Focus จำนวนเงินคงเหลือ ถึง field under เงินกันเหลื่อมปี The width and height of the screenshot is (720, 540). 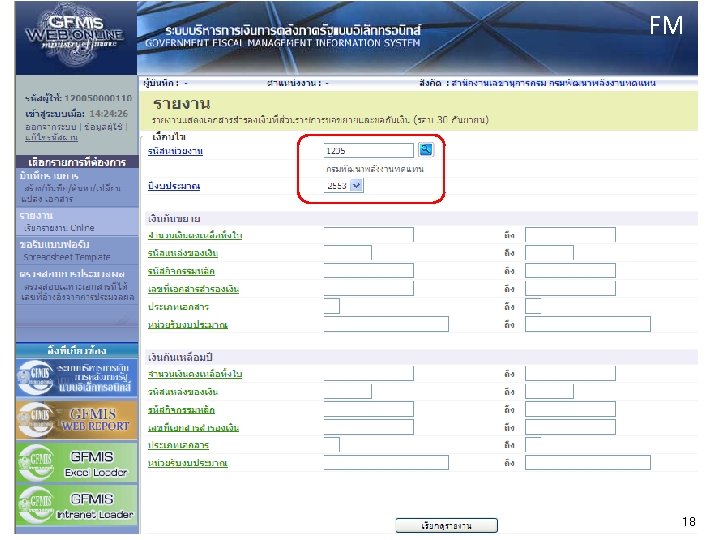tap(570, 373)
